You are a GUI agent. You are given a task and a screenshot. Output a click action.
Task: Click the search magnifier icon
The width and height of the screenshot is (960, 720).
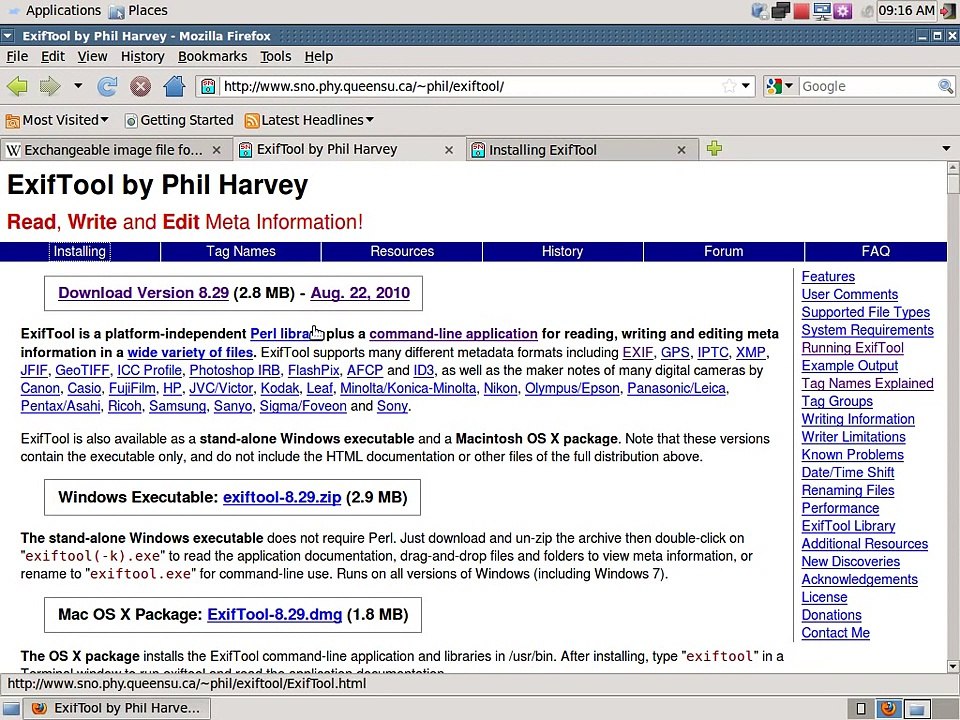pos(945,86)
